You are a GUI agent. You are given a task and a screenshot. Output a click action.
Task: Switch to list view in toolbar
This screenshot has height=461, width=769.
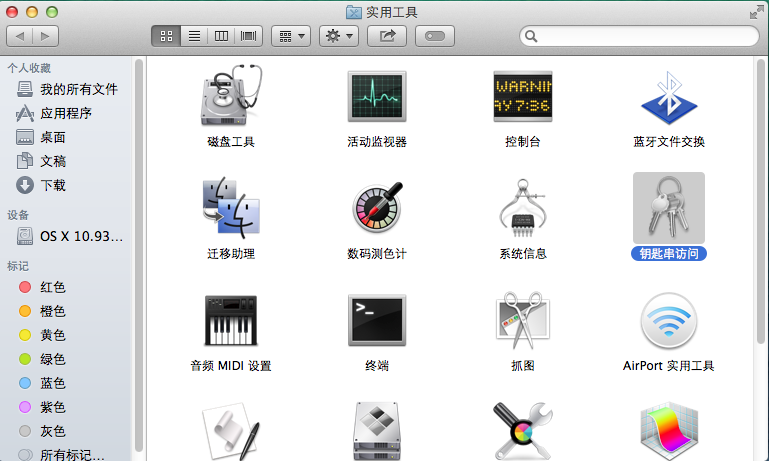pyautogui.click(x=194, y=36)
